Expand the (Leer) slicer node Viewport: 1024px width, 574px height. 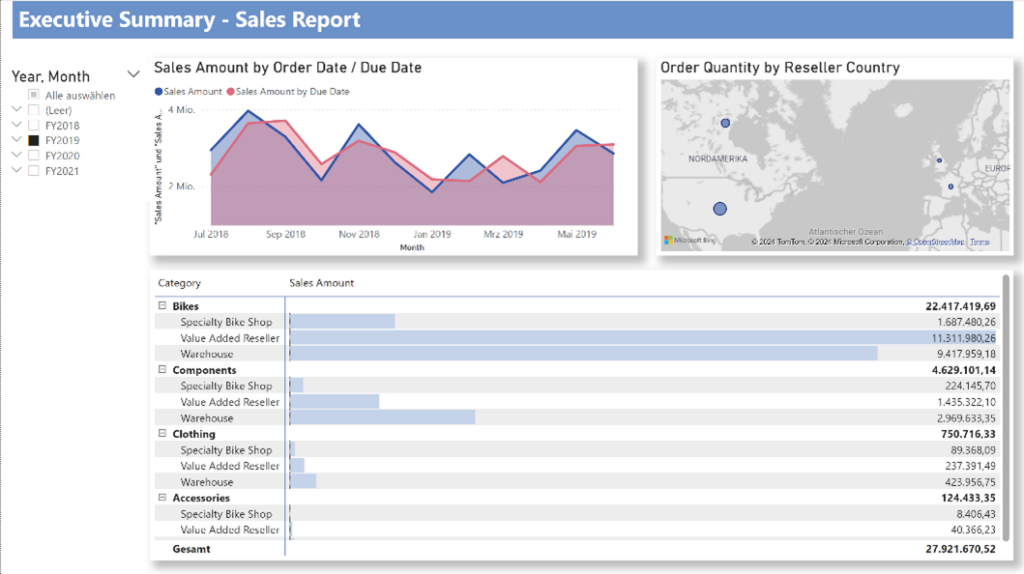[17, 109]
